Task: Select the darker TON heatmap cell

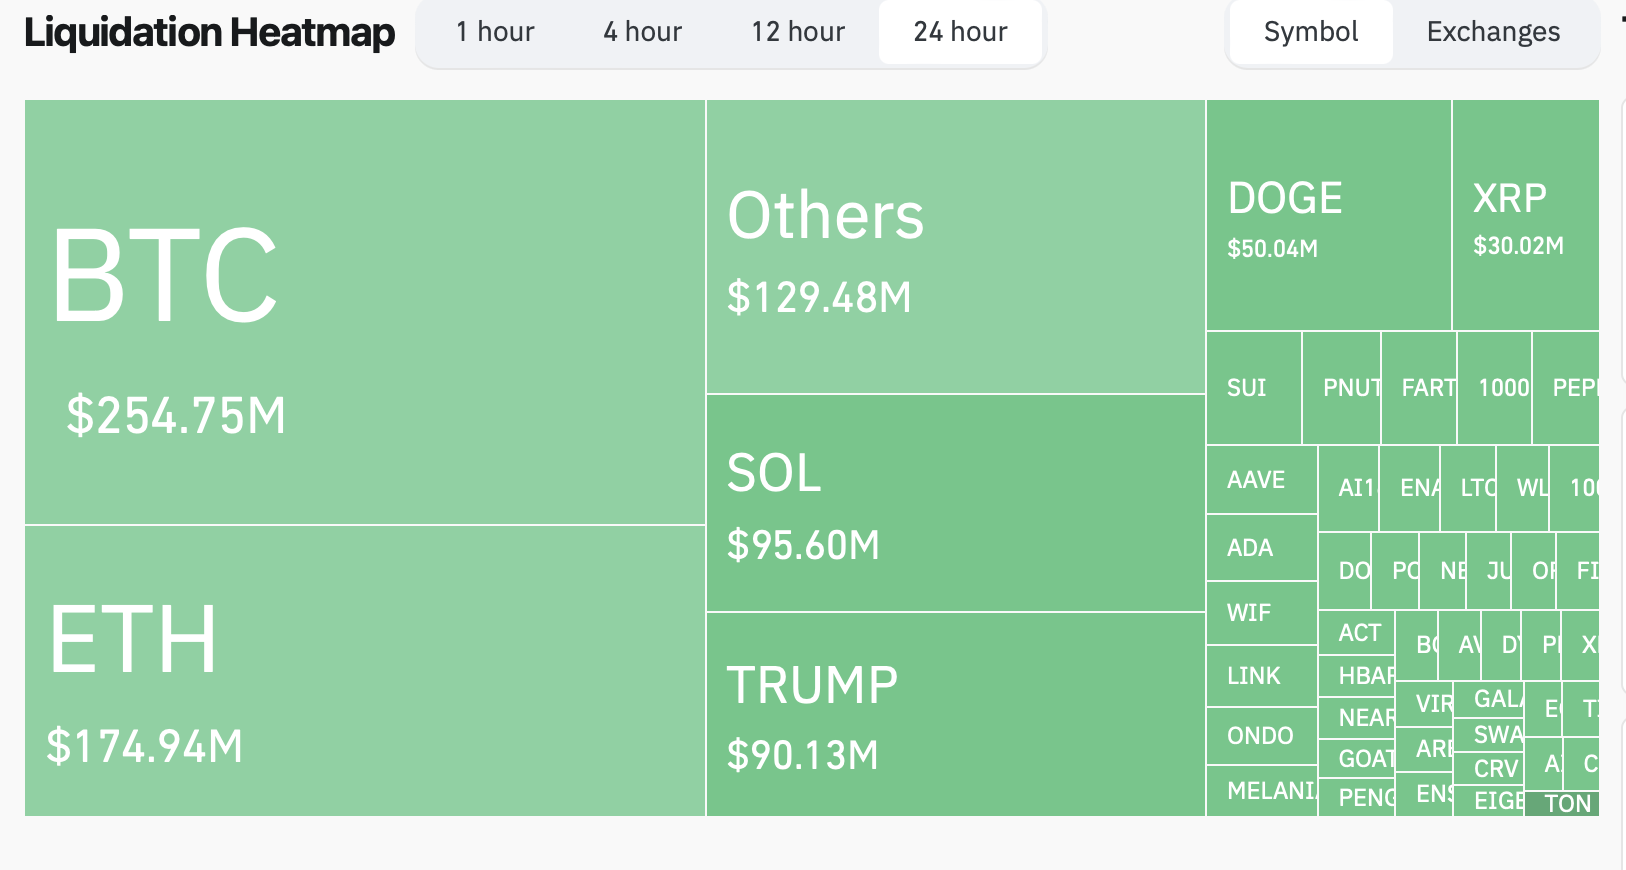Action: [1562, 804]
